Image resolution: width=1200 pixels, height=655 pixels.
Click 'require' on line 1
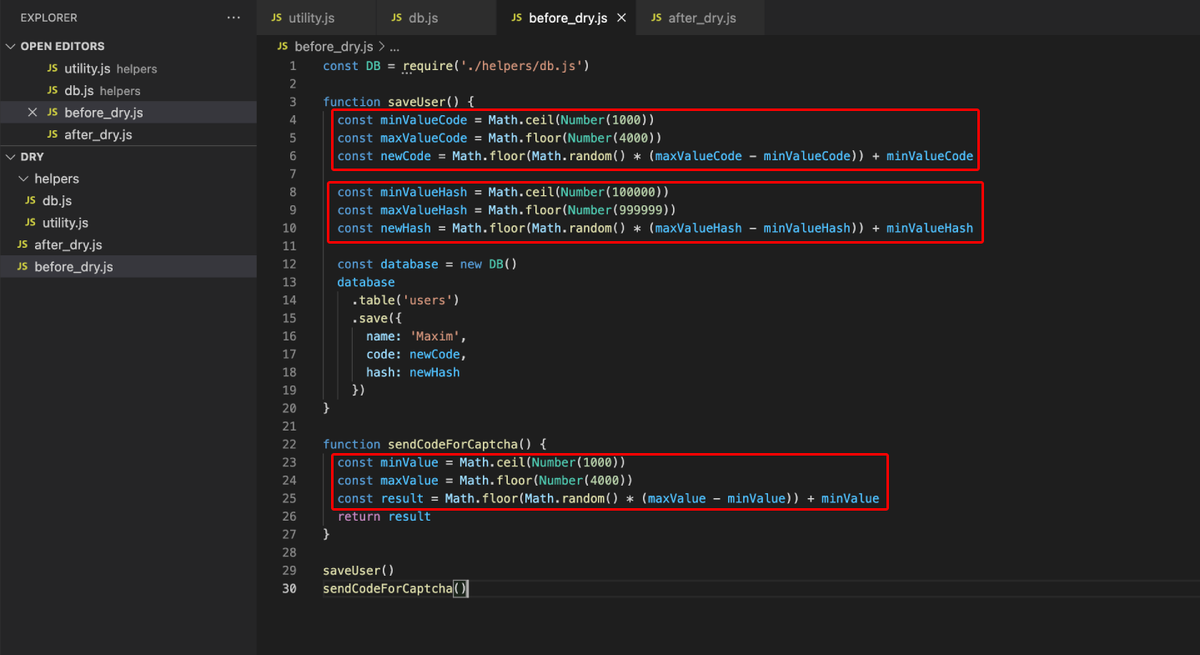(x=429, y=66)
